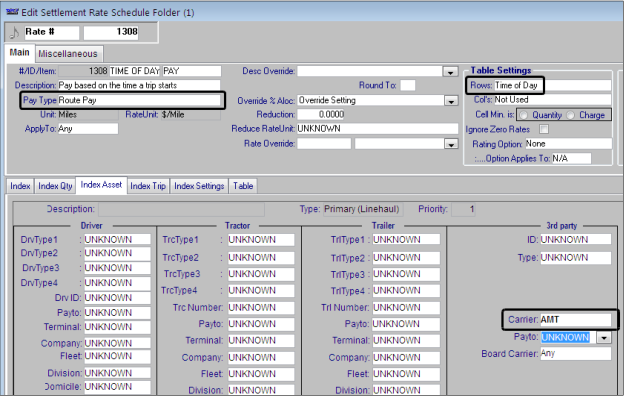Click the Priority field
This screenshot has height=396, width=625.
click(463, 209)
